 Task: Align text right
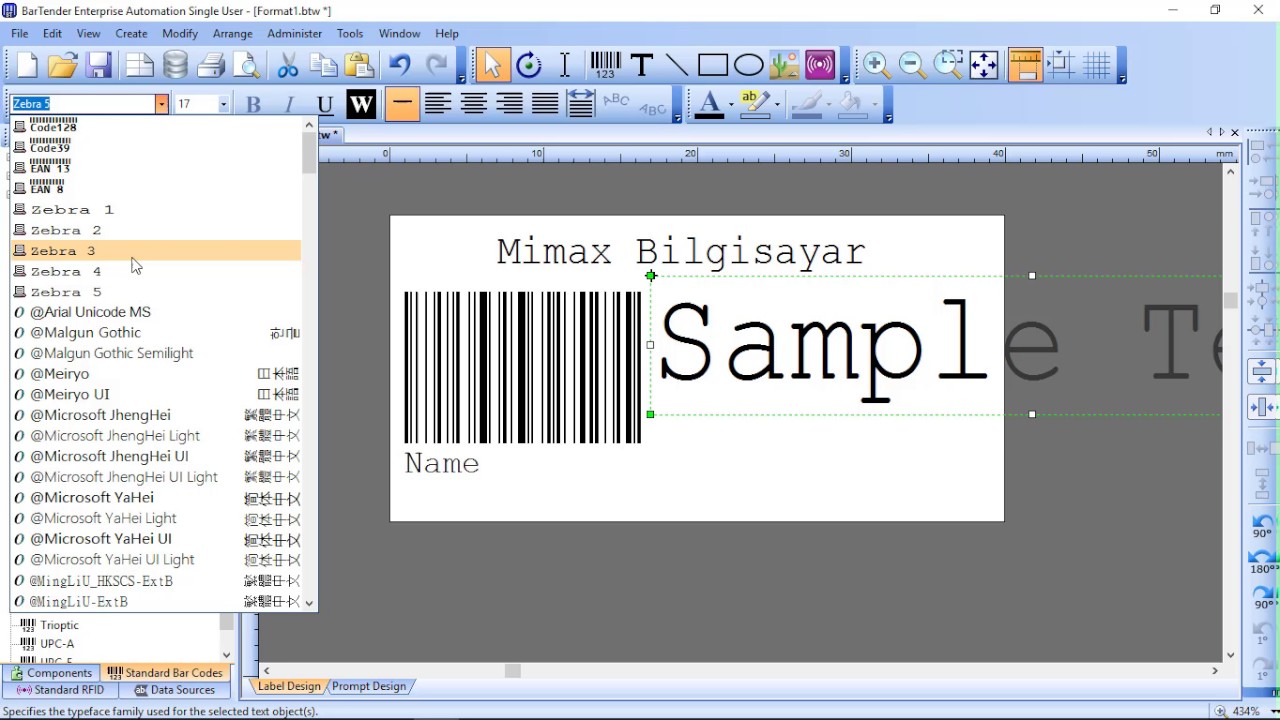tap(509, 104)
